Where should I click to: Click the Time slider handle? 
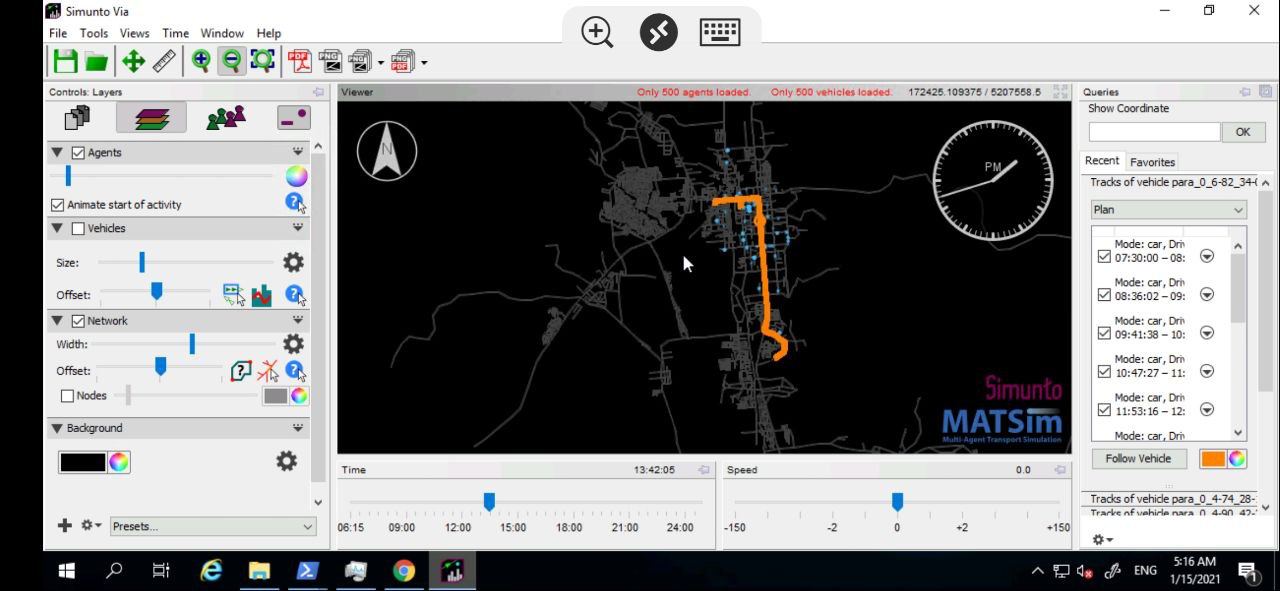[489, 501]
